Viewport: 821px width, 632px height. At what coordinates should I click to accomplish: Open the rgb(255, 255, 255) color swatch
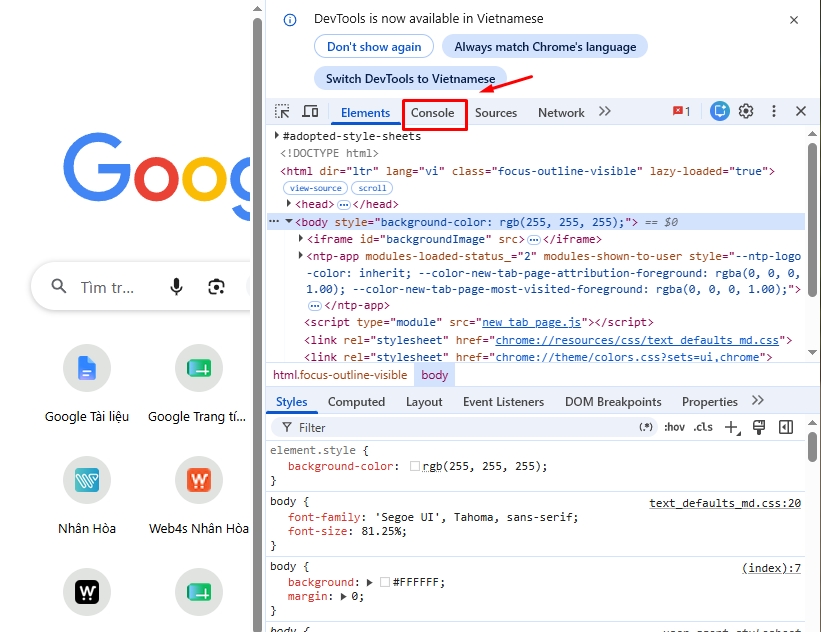click(415, 466)
